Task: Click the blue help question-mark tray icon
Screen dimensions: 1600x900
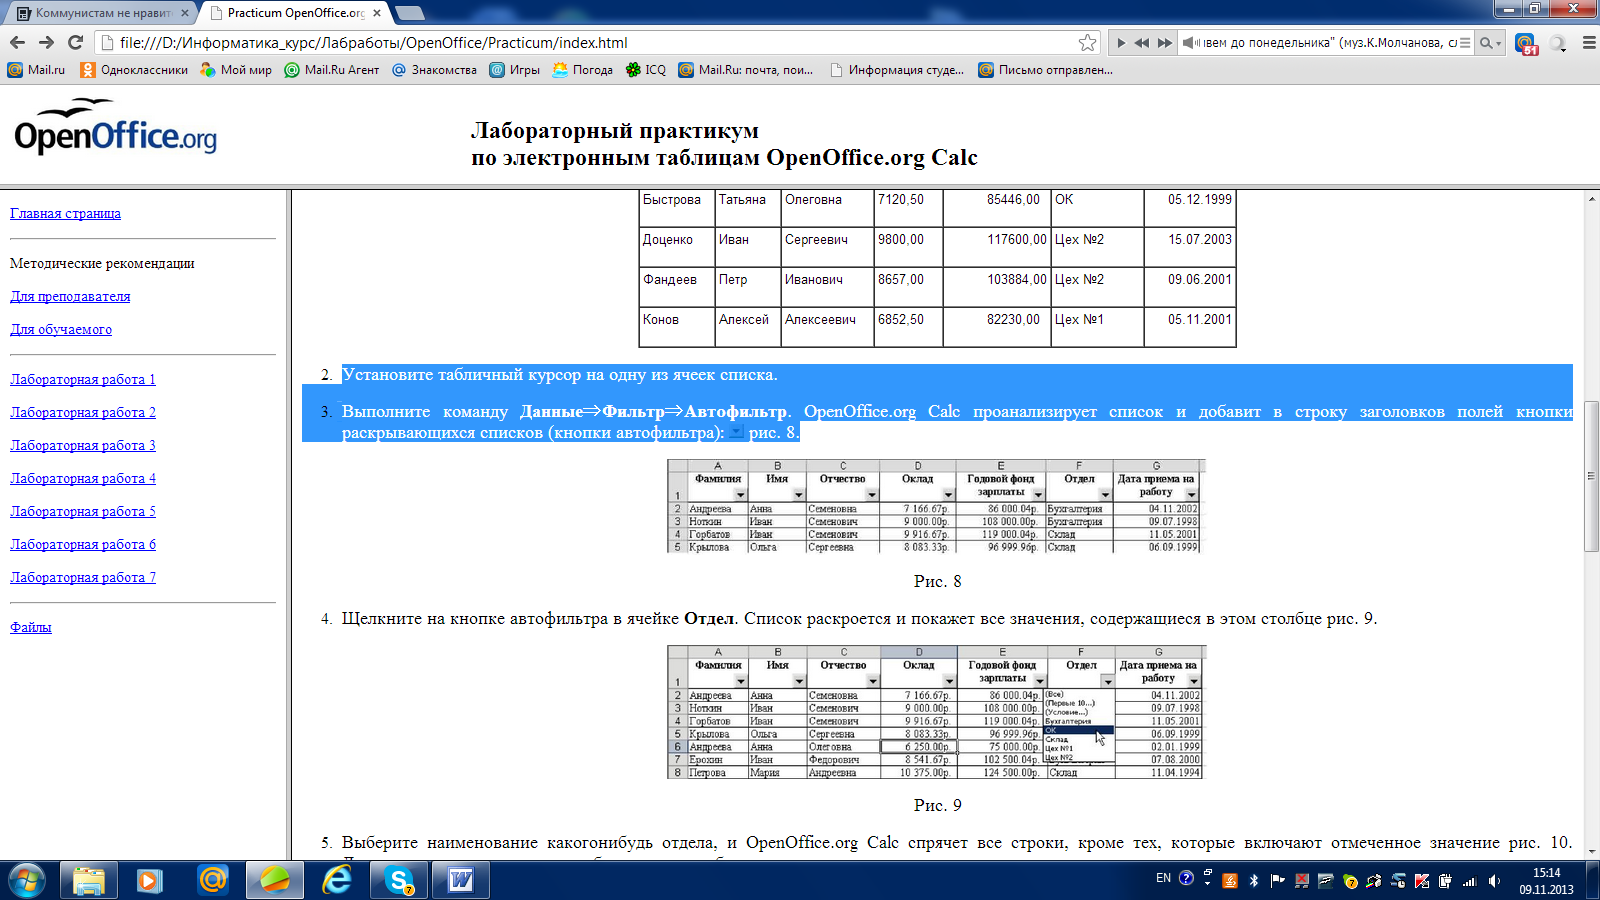Action: coord(1186,879)
